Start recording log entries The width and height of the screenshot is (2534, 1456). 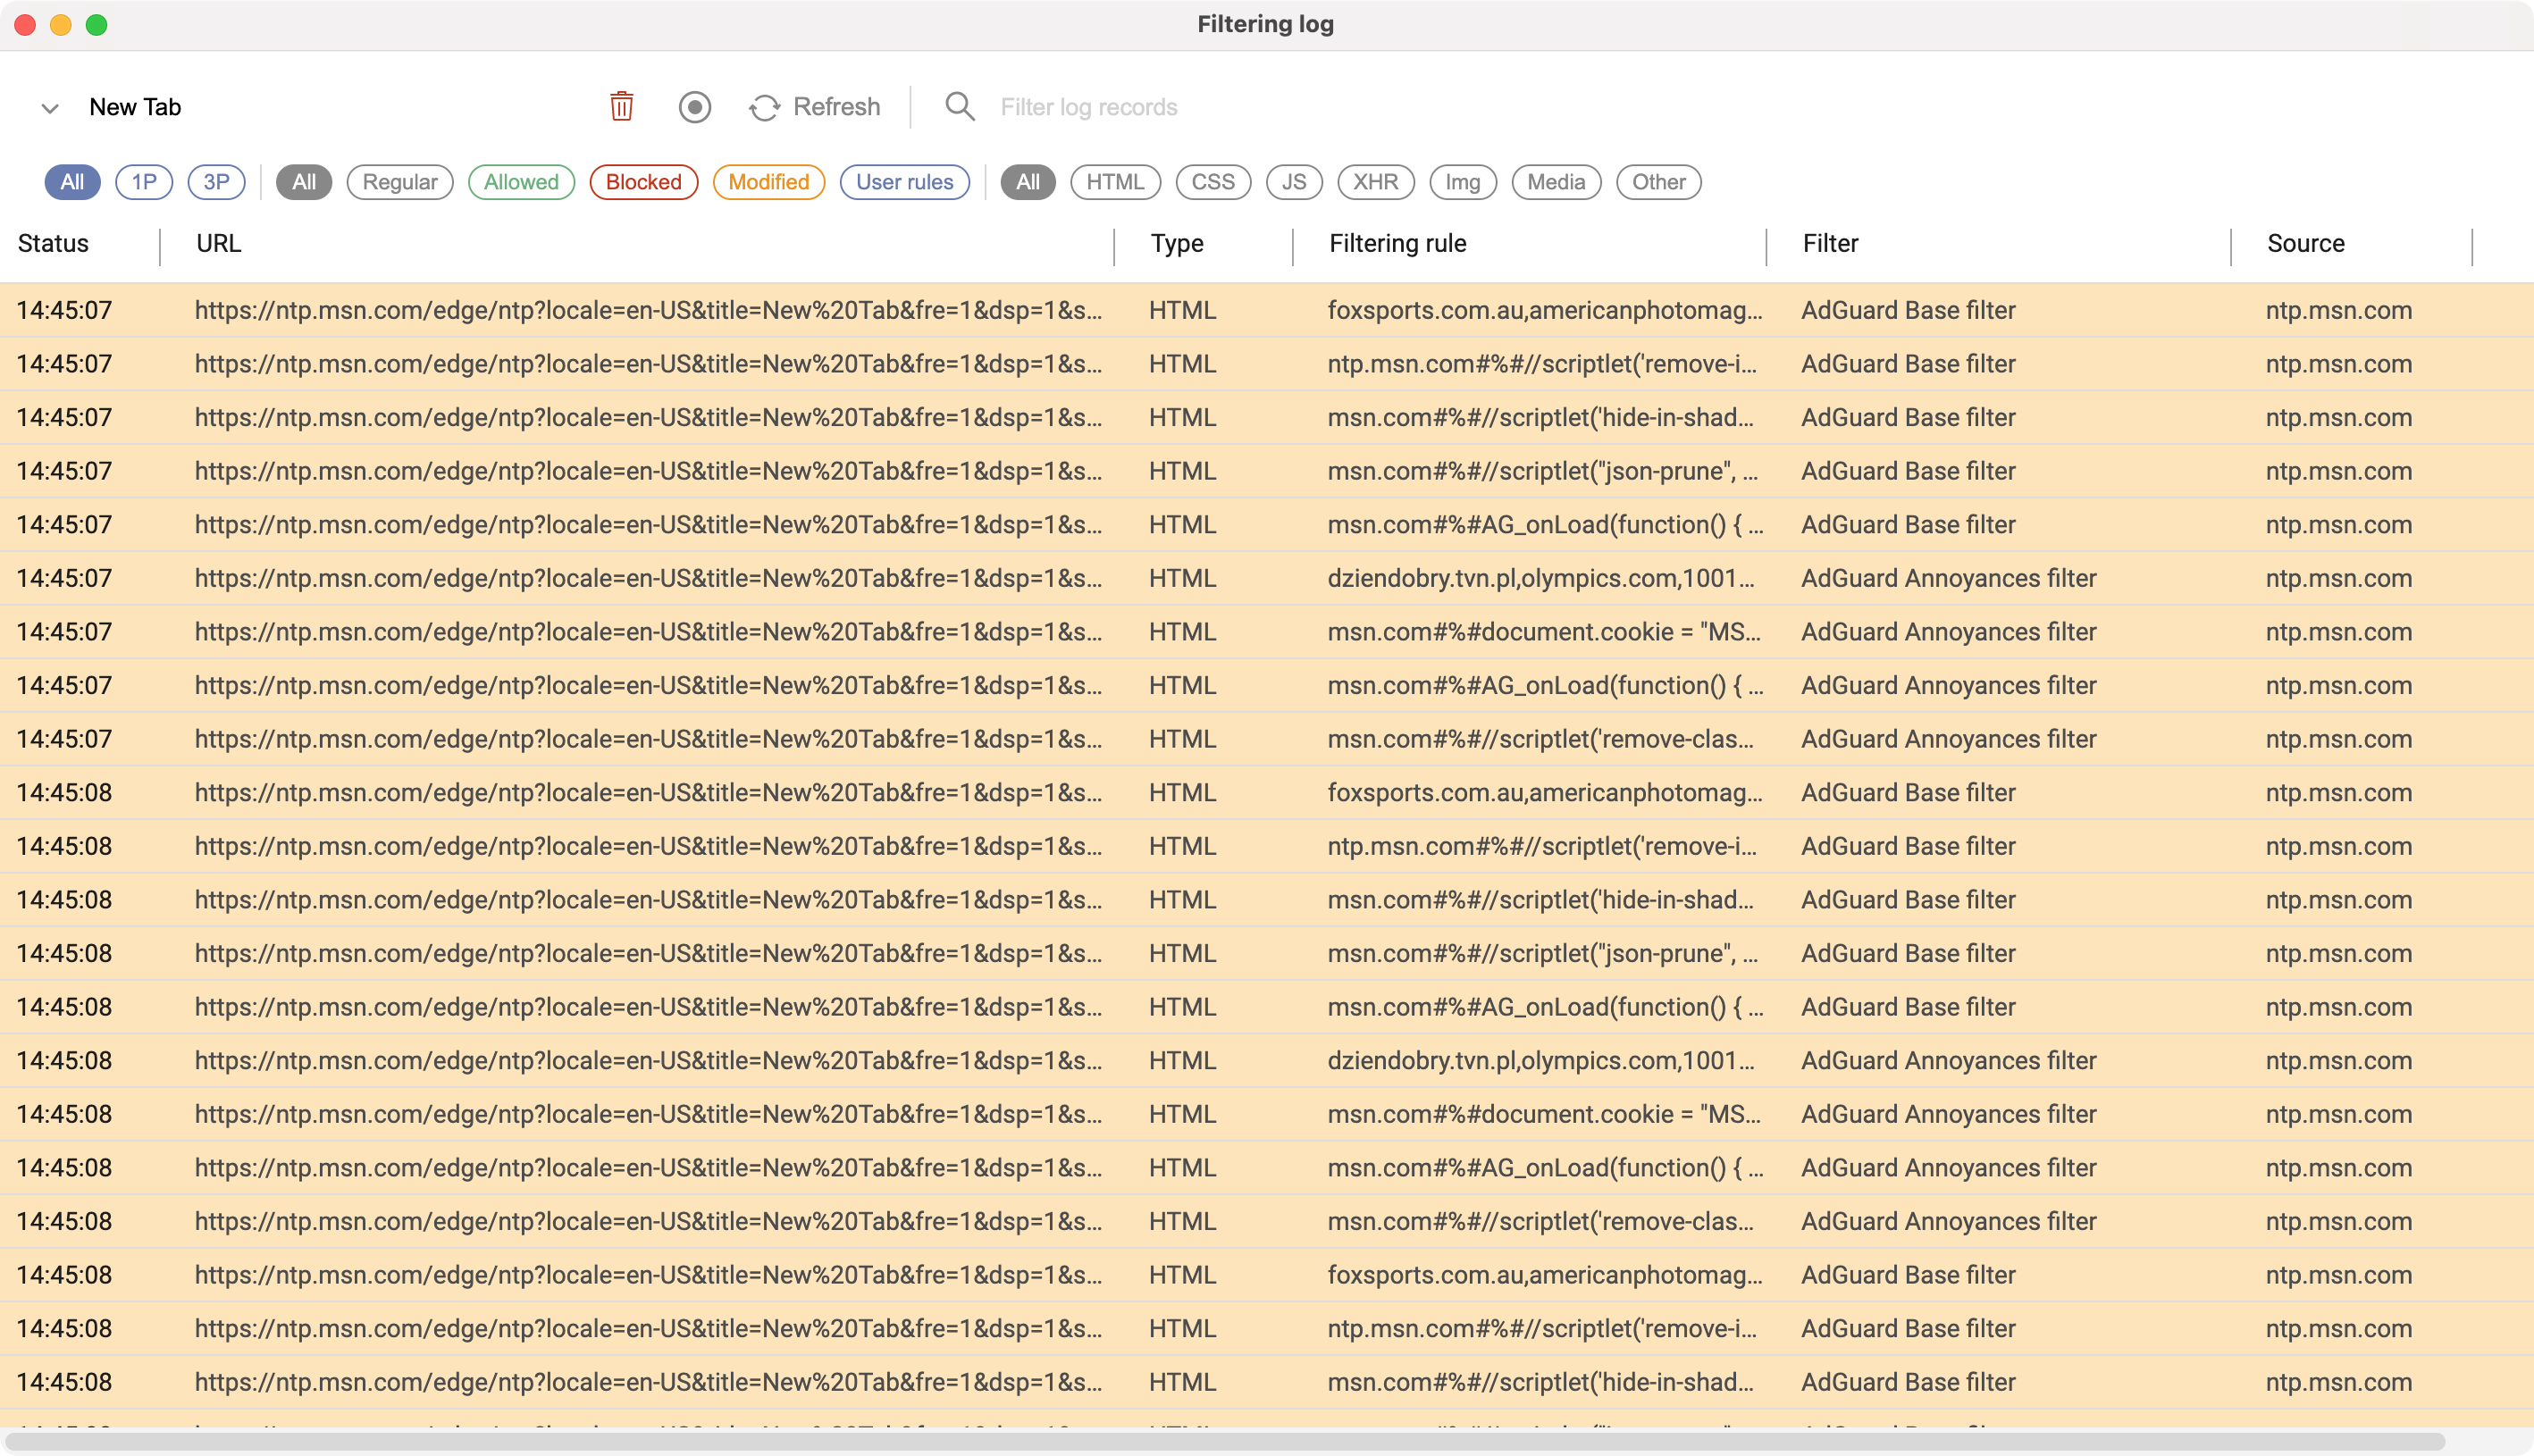[695, 106]
